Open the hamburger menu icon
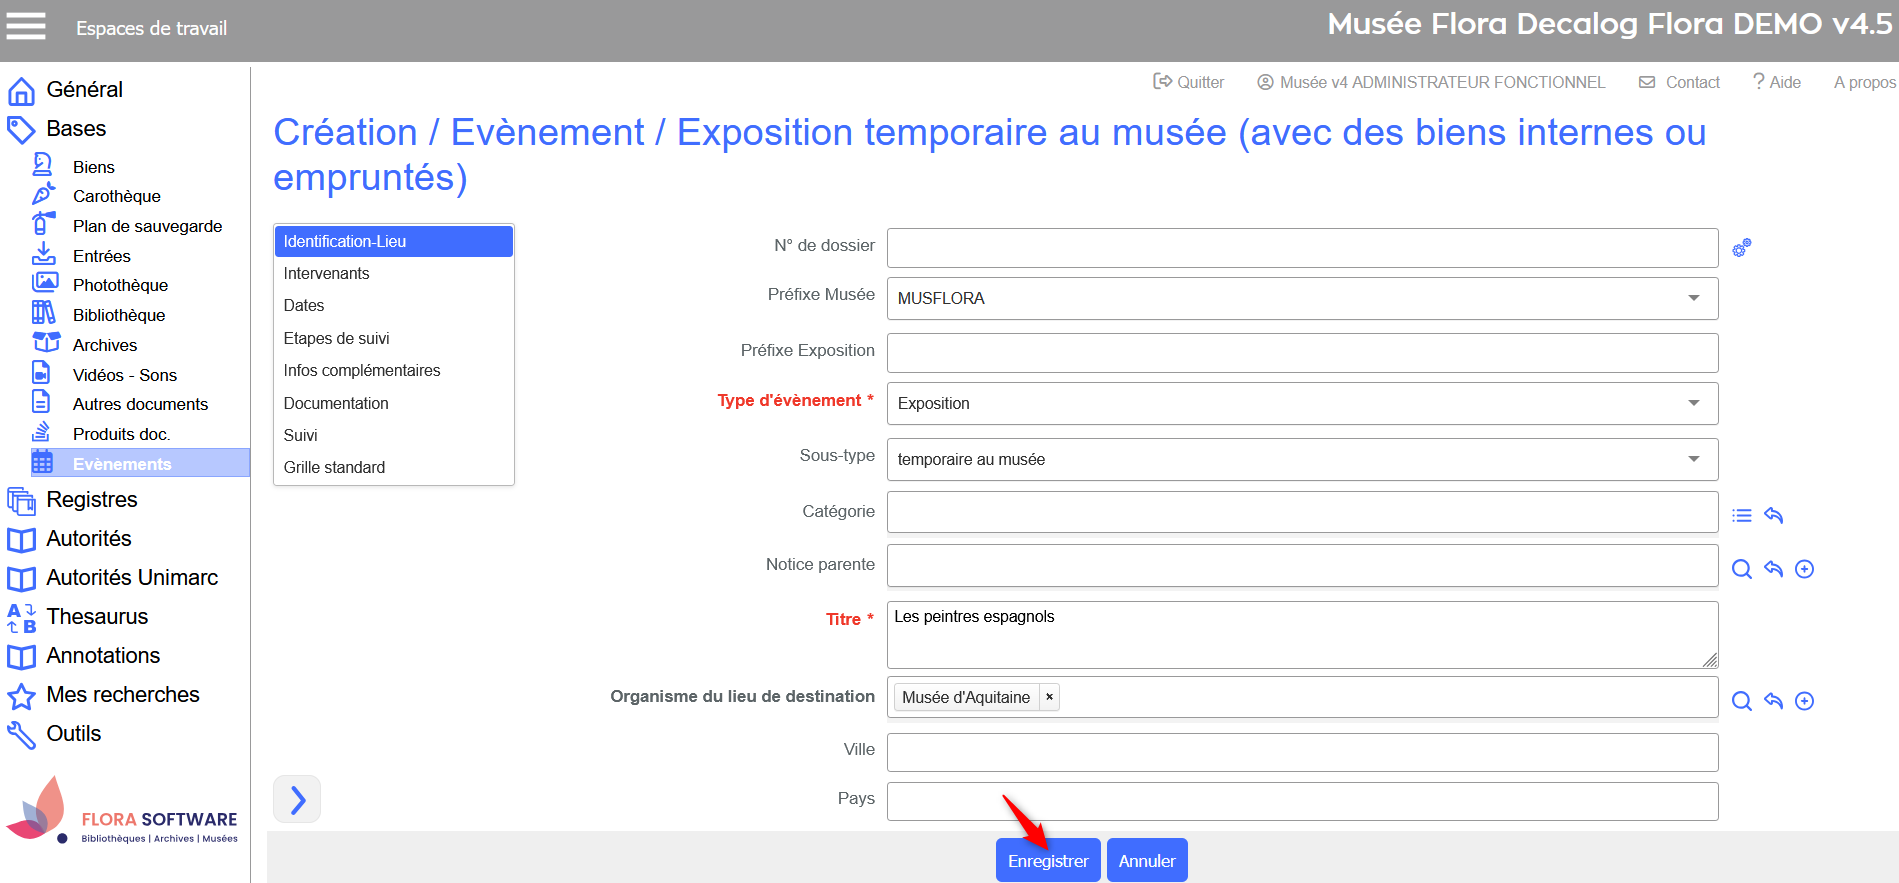Screen dimensions: 1899x883 click(x=26, y=27)
